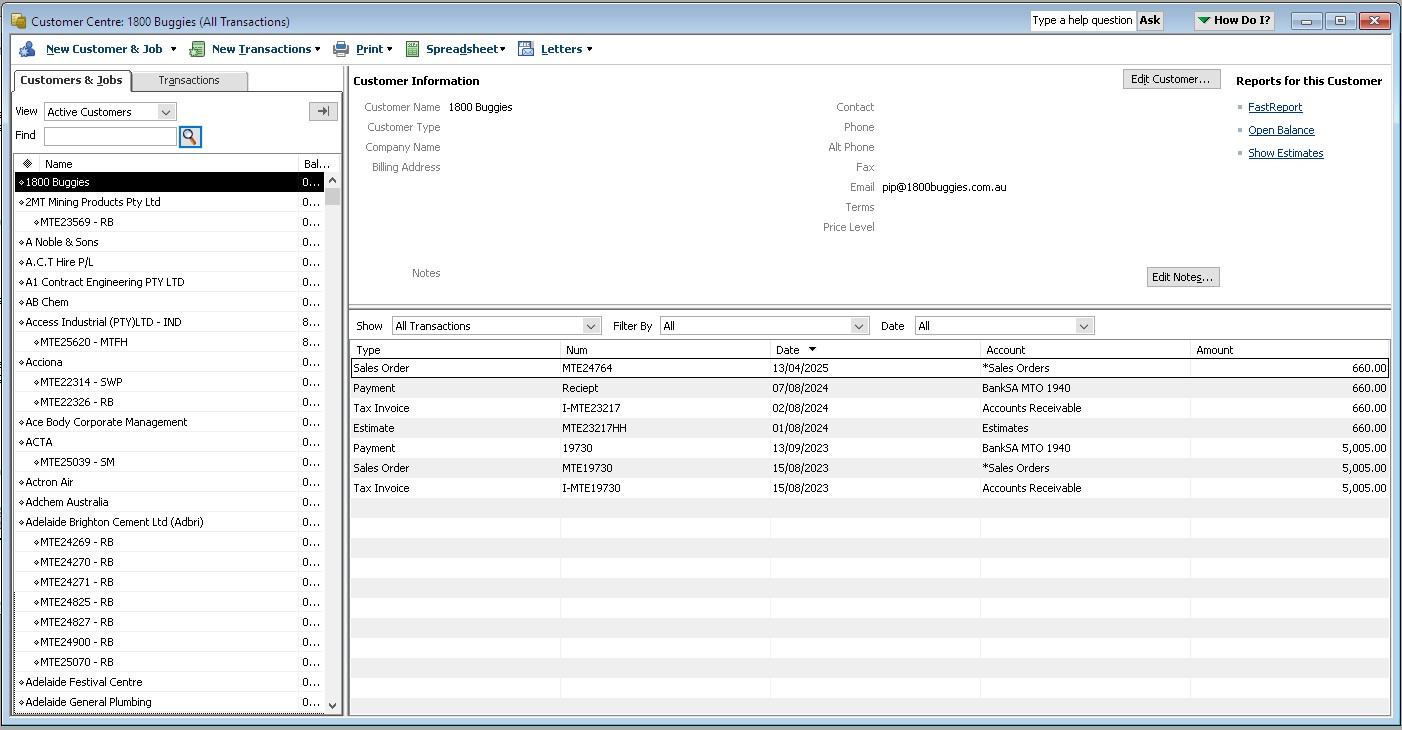Select the Customers & Jobs tab

71,80
